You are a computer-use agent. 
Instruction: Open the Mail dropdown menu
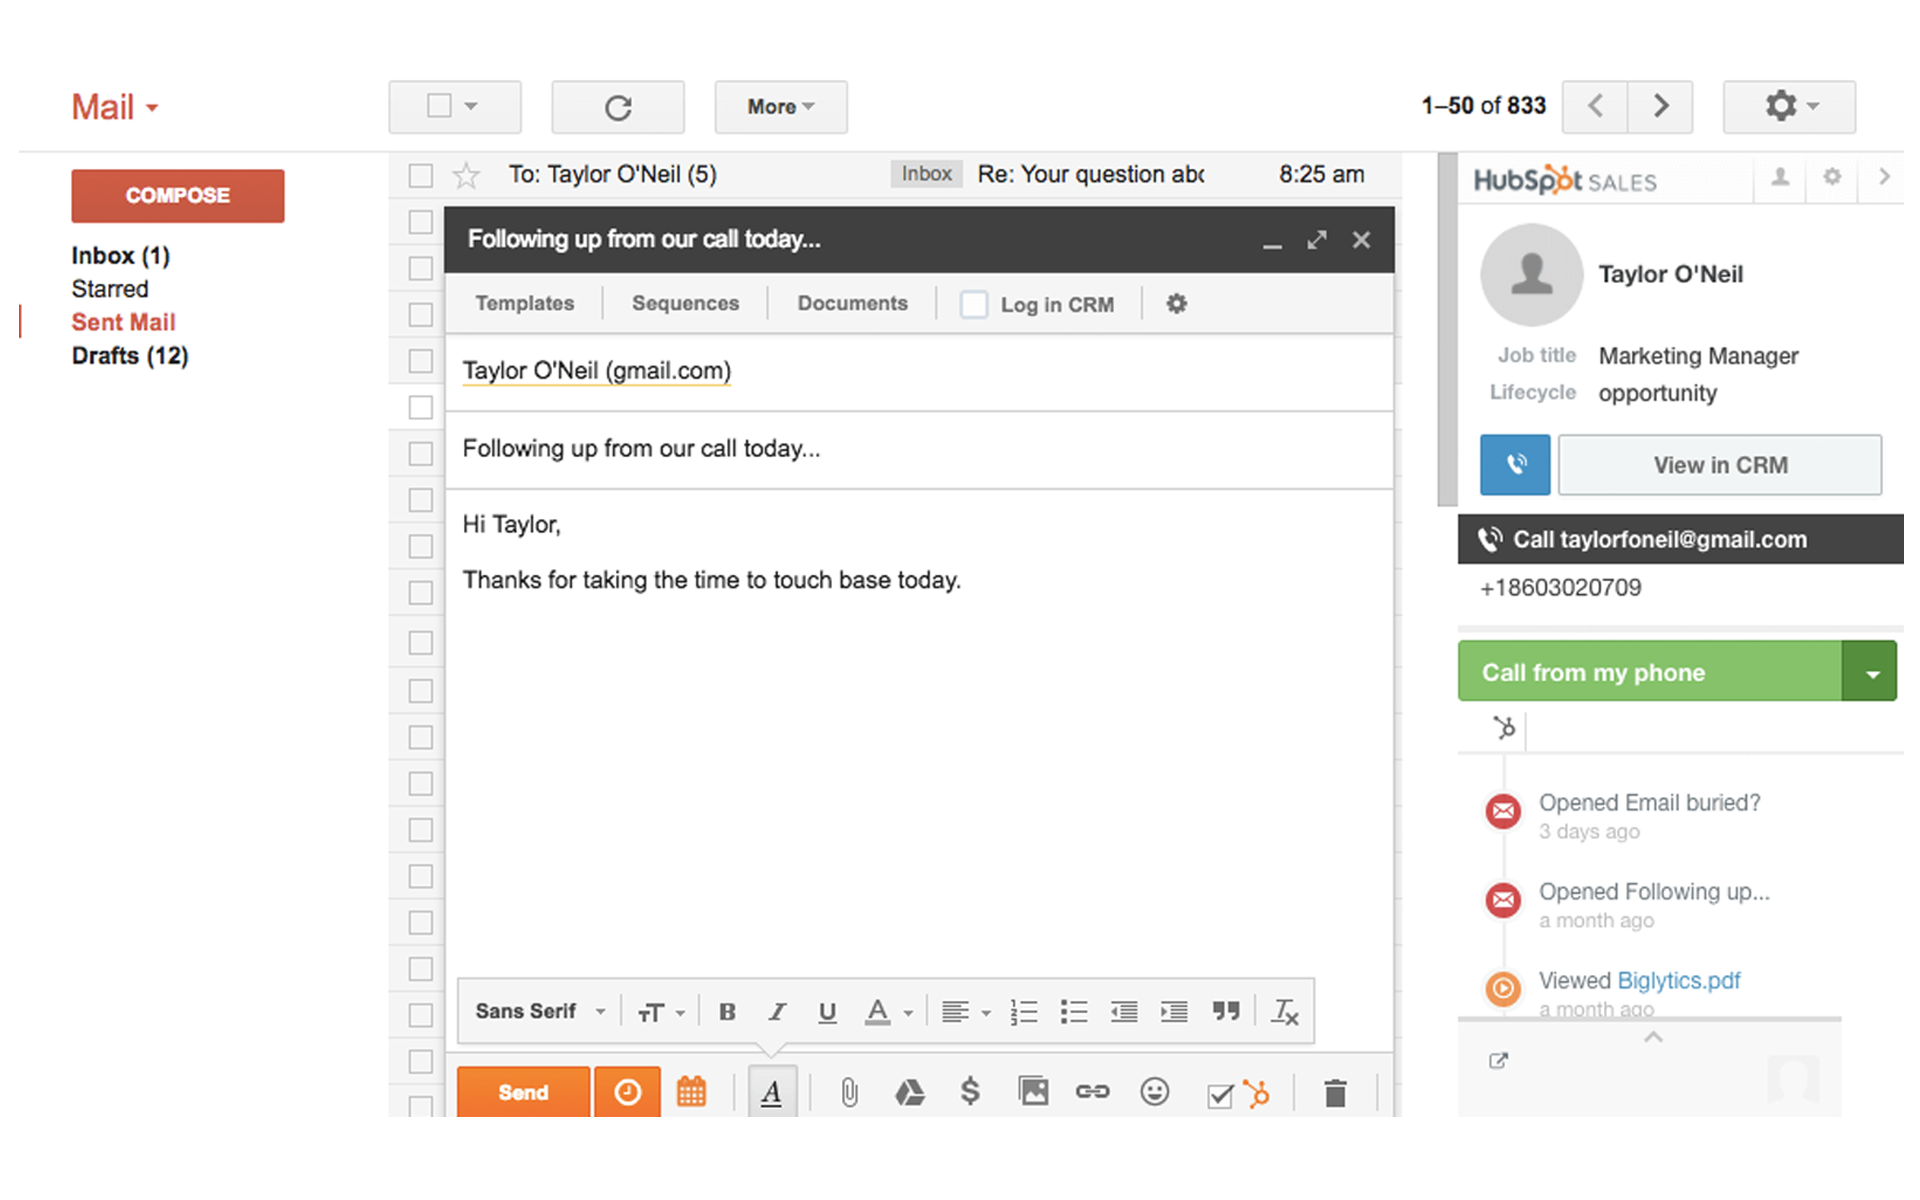[x=115, y=107]
